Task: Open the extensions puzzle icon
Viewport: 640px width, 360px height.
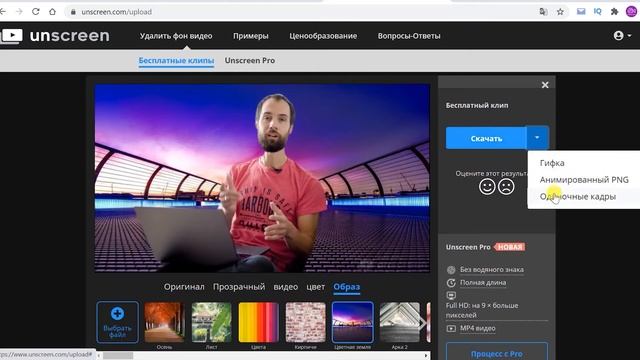Action: click(x=614, y=11)
